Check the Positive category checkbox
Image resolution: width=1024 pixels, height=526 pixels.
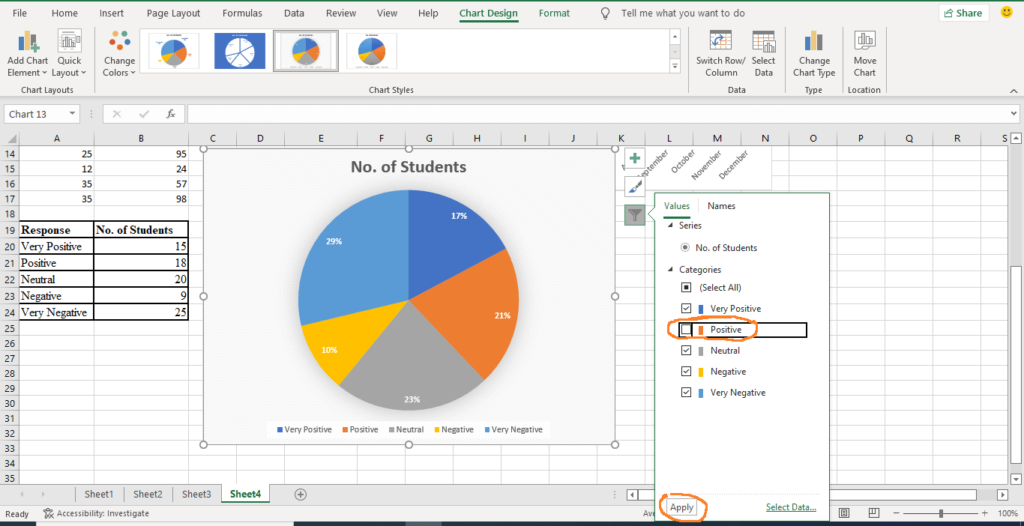coord(685,330)
